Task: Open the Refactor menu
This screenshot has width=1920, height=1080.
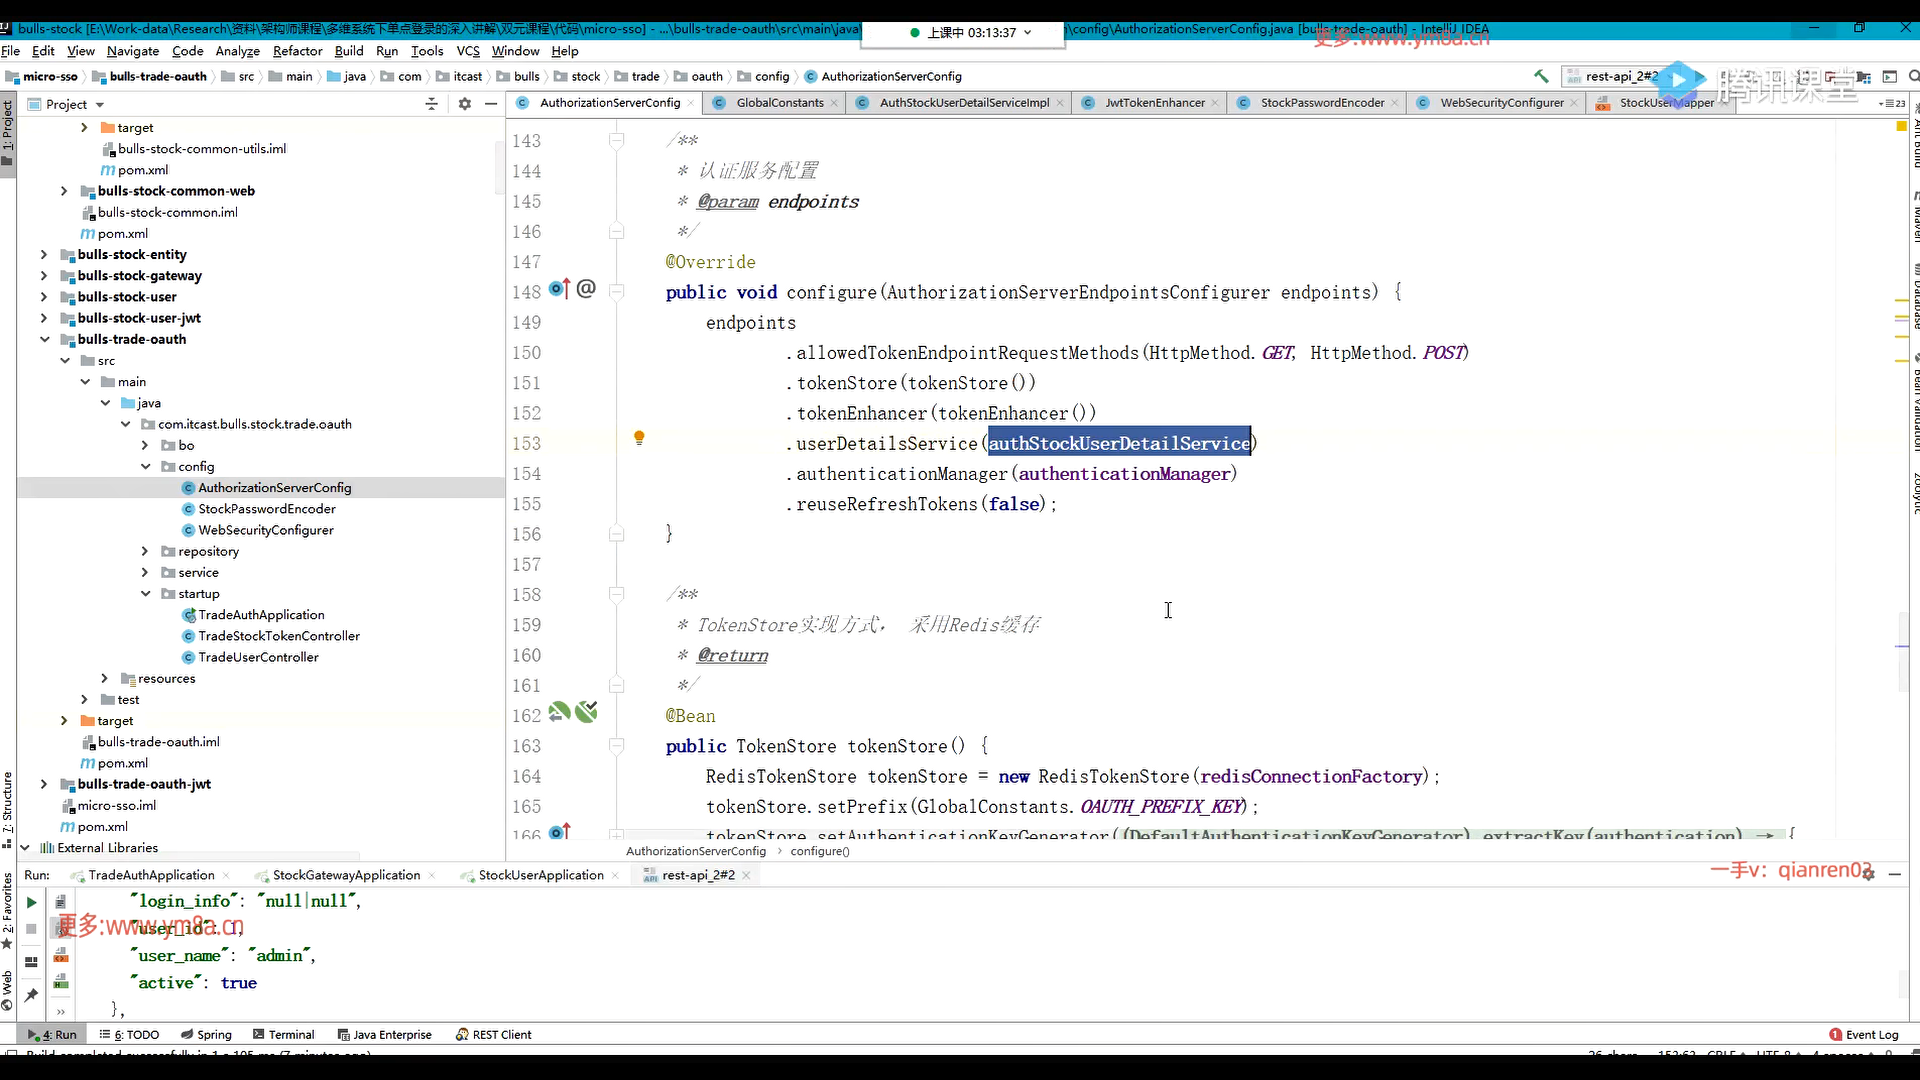Action: click(x=297, y=51)
